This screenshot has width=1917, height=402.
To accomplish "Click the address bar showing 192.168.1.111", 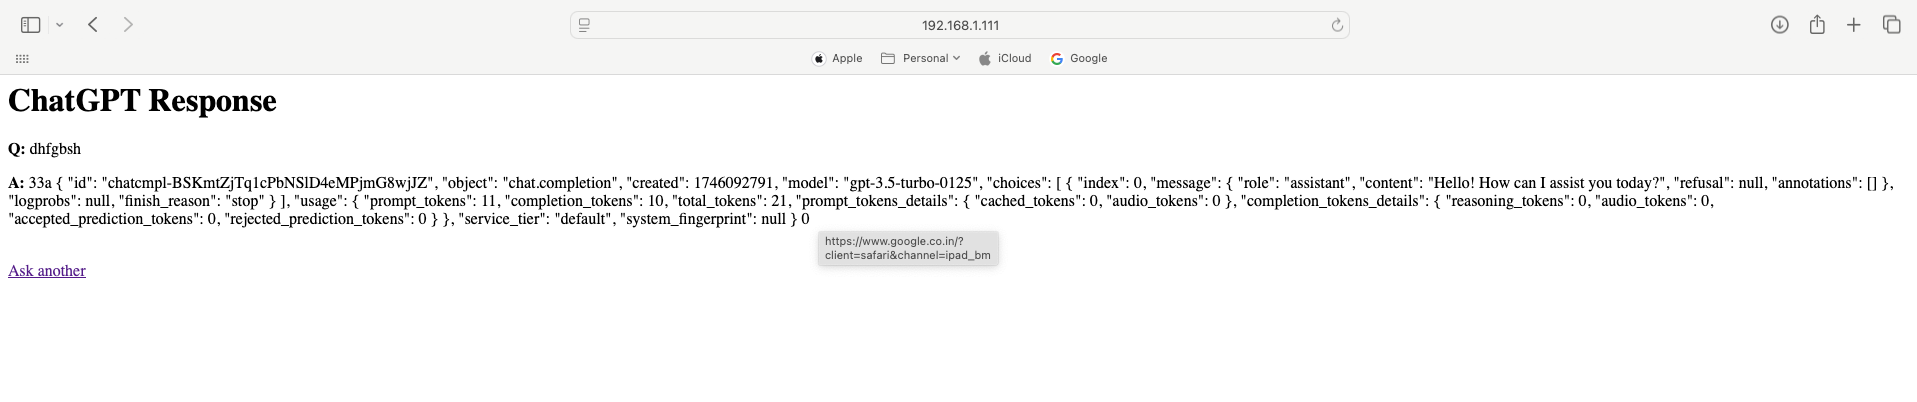I will 960,25.
